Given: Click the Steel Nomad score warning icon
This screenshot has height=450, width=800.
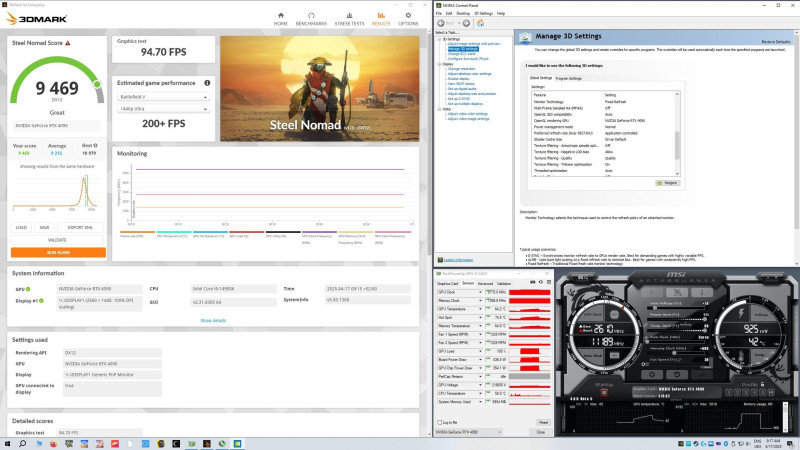Looking at the screenshot, I should (68, 43).
